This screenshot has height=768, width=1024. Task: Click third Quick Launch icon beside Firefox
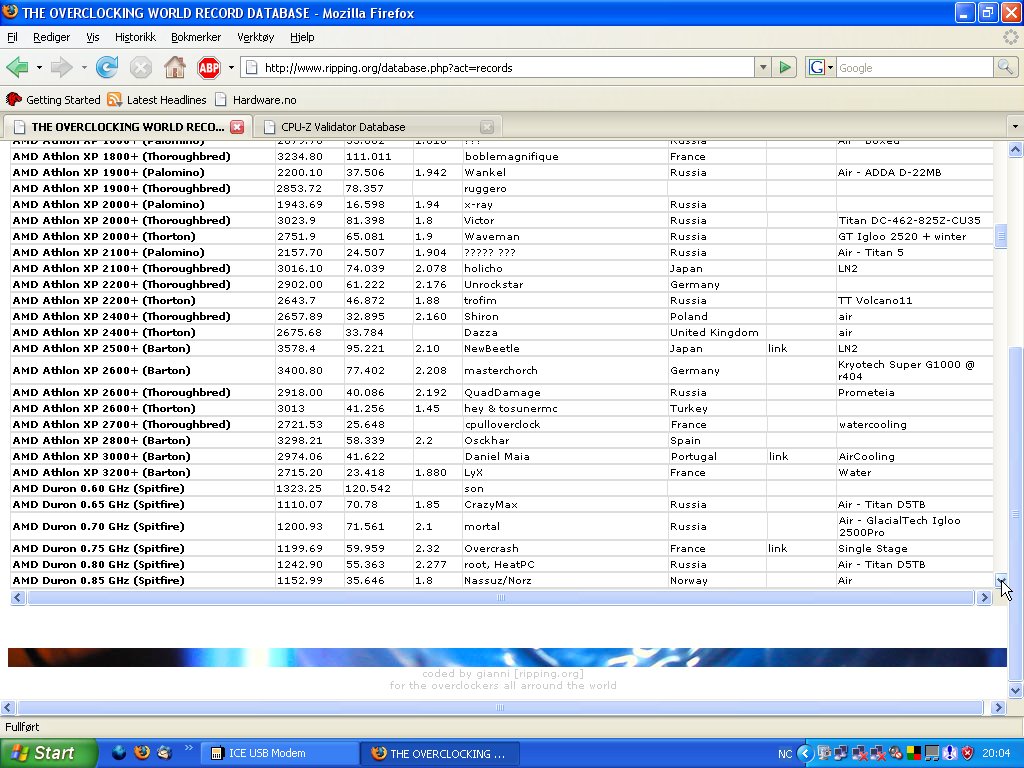[164, 752]
